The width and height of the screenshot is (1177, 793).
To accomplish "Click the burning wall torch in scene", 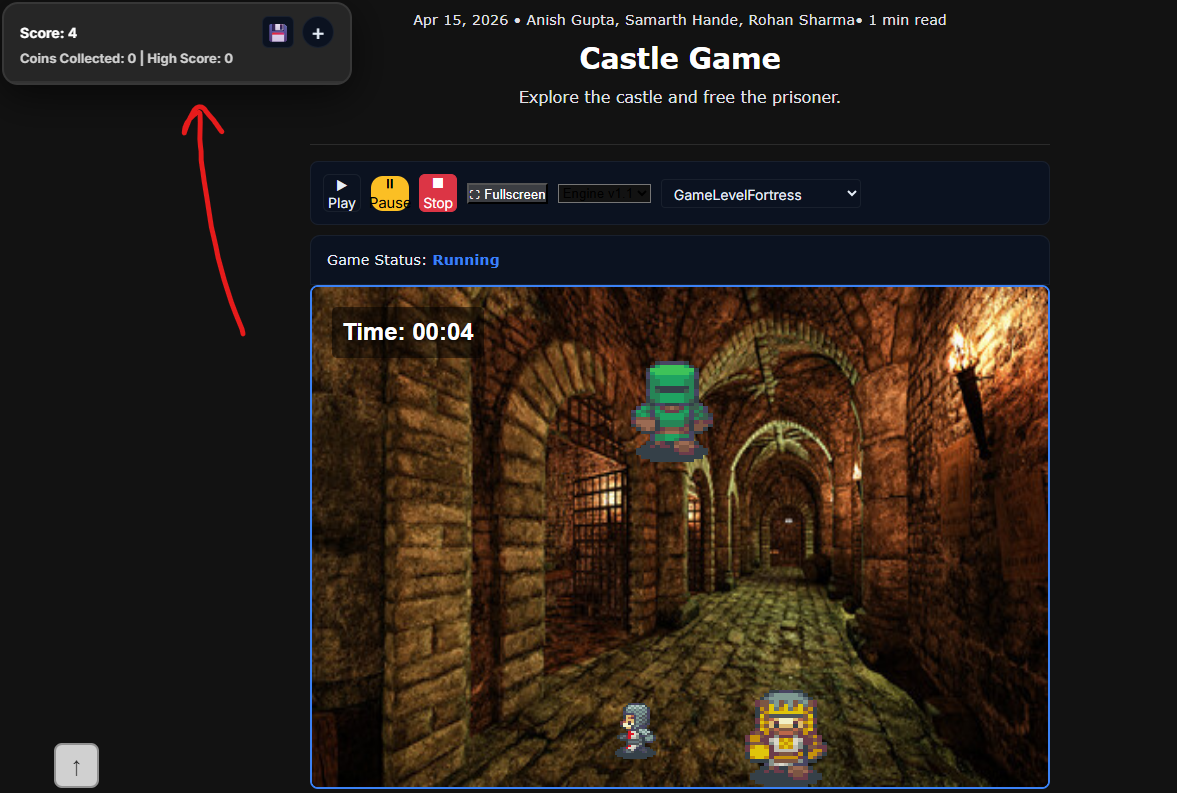I will [968, 390].
